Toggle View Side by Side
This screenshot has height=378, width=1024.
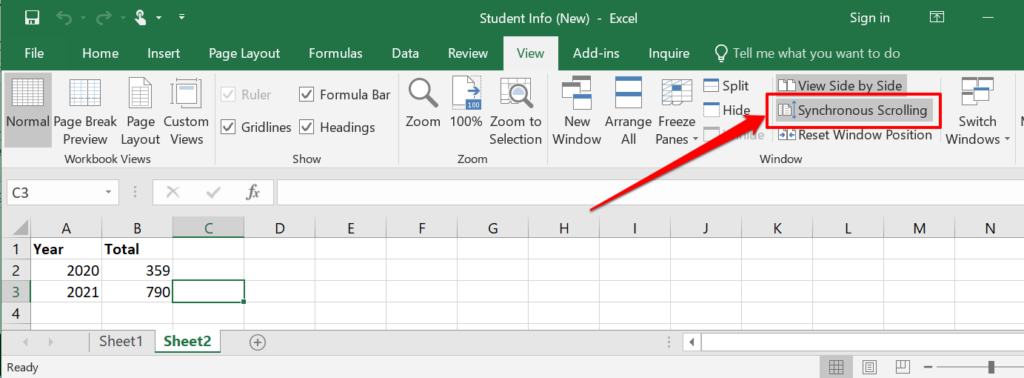click(x=840, y=86)
